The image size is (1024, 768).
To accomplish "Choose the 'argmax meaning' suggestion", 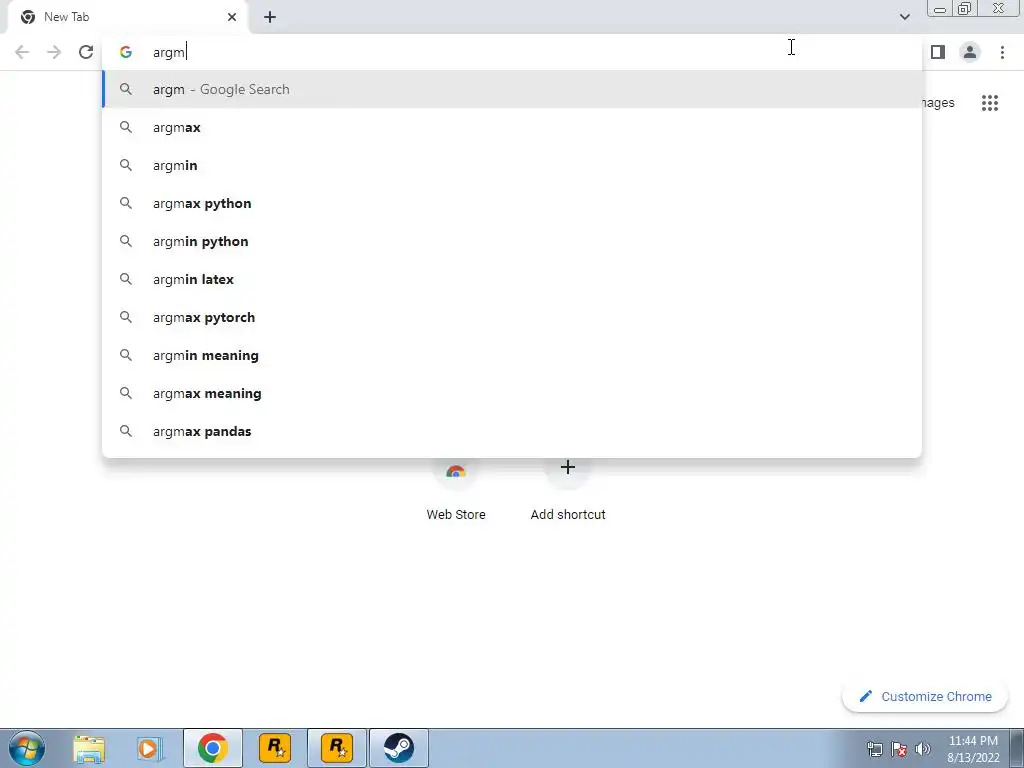I will coord(512,393).
